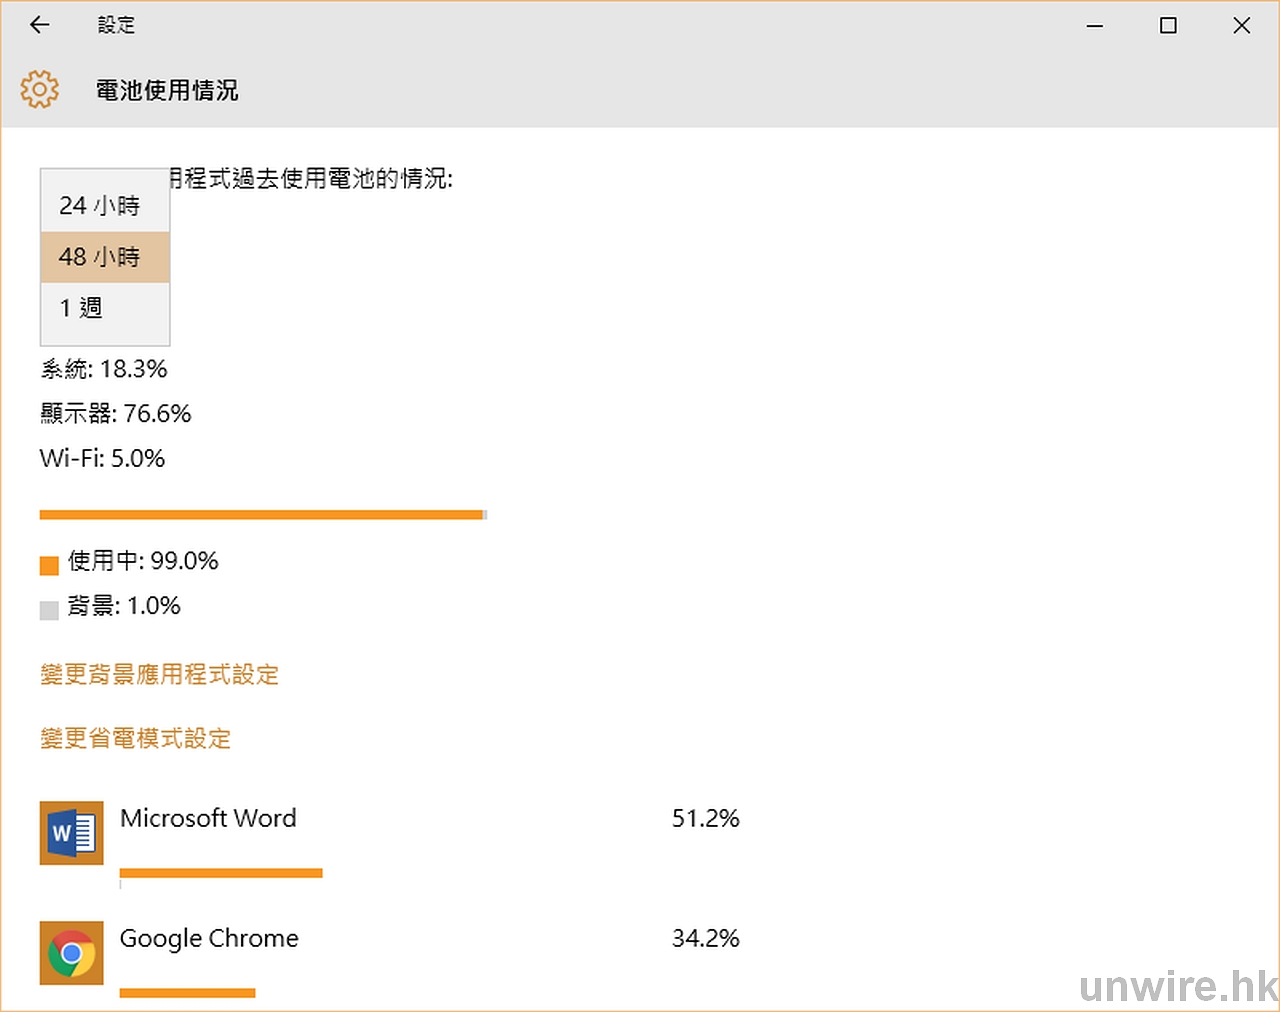Click the overall battery usage bar
1280x1012 pixels.
click(x=262, y=515)
